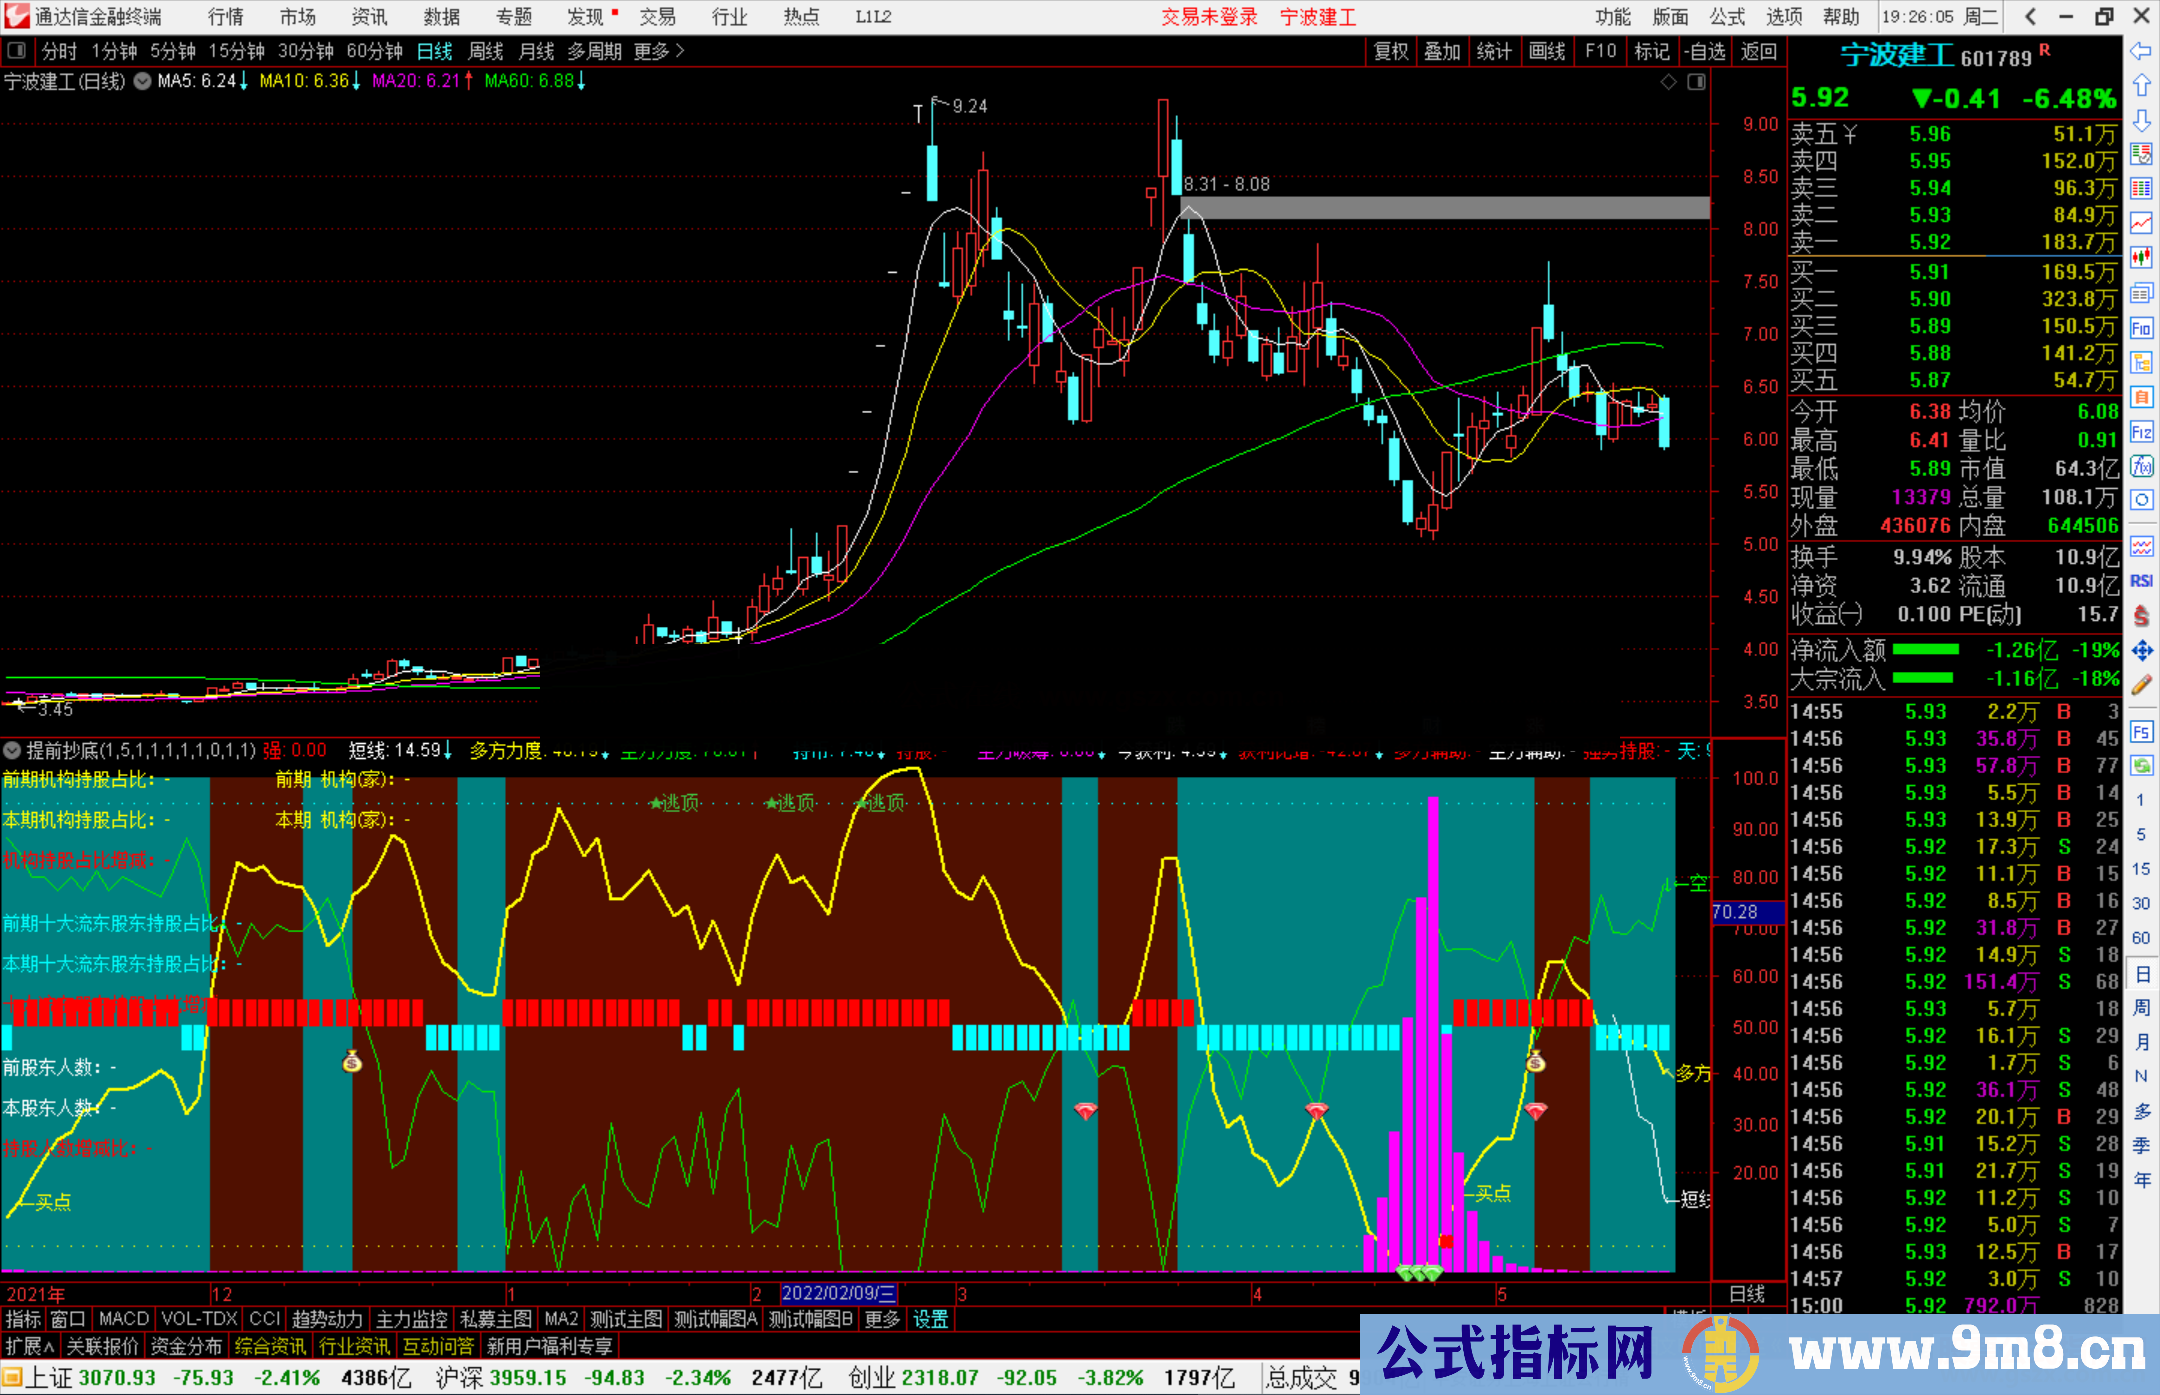
Task: Click the up arrow icon in right sidebar
Action: click(2141, 86)
